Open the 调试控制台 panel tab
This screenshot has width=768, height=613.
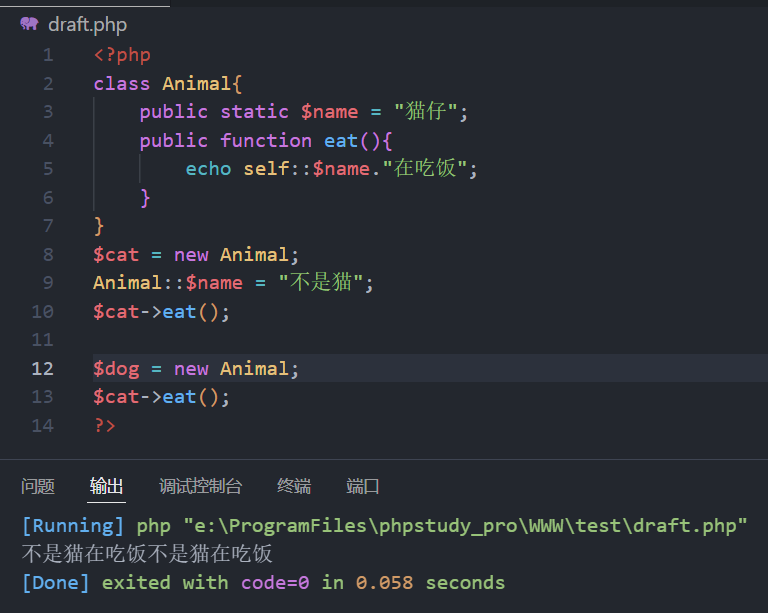tap(200, 486)
